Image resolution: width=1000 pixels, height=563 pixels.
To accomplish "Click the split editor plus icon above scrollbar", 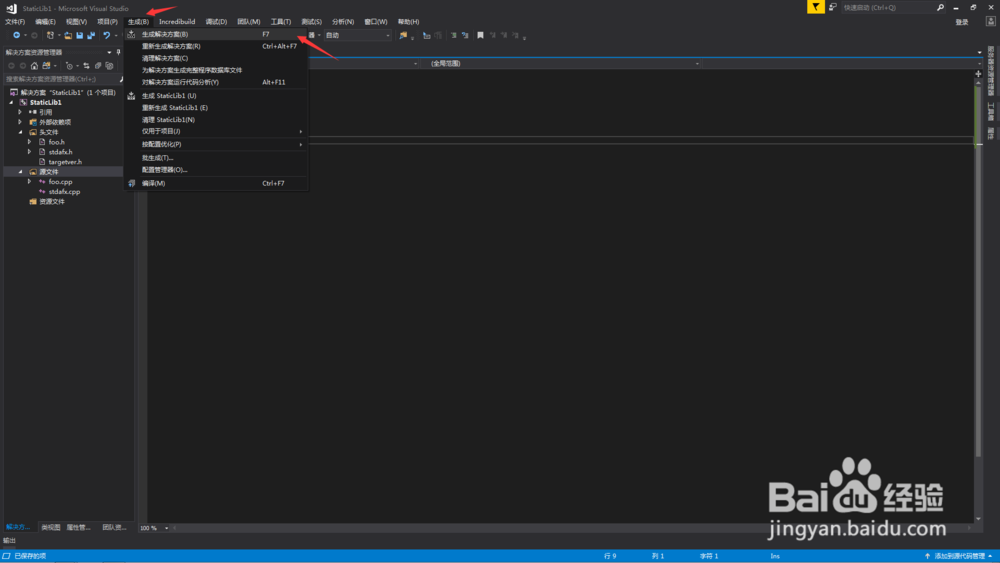I will click(x=978, y=74).
